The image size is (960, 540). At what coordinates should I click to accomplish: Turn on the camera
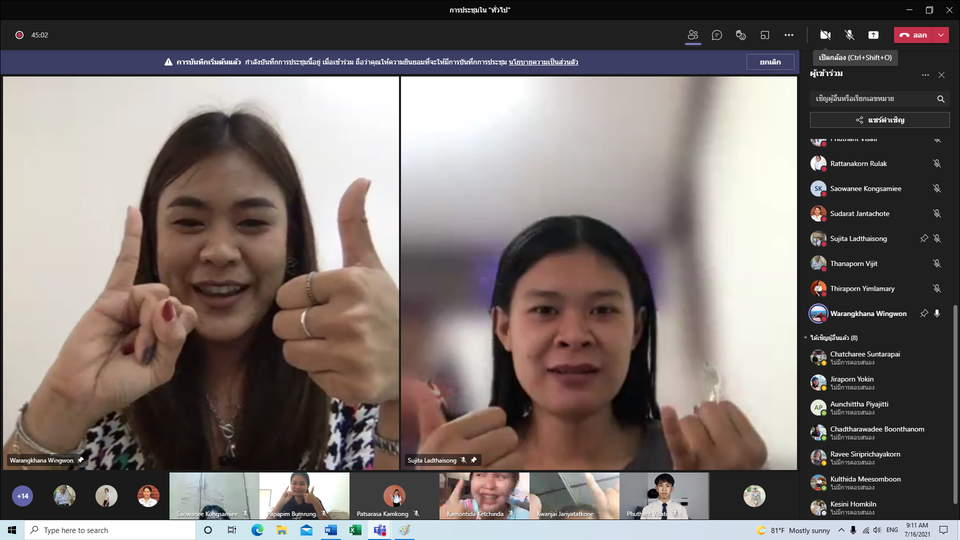pos(825,35)
